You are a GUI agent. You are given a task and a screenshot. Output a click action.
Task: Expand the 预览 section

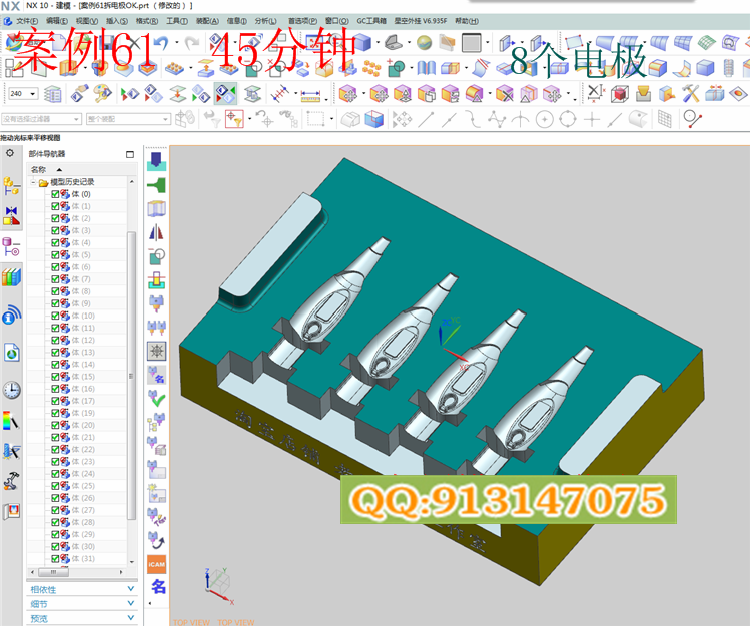tap(82, 618)
